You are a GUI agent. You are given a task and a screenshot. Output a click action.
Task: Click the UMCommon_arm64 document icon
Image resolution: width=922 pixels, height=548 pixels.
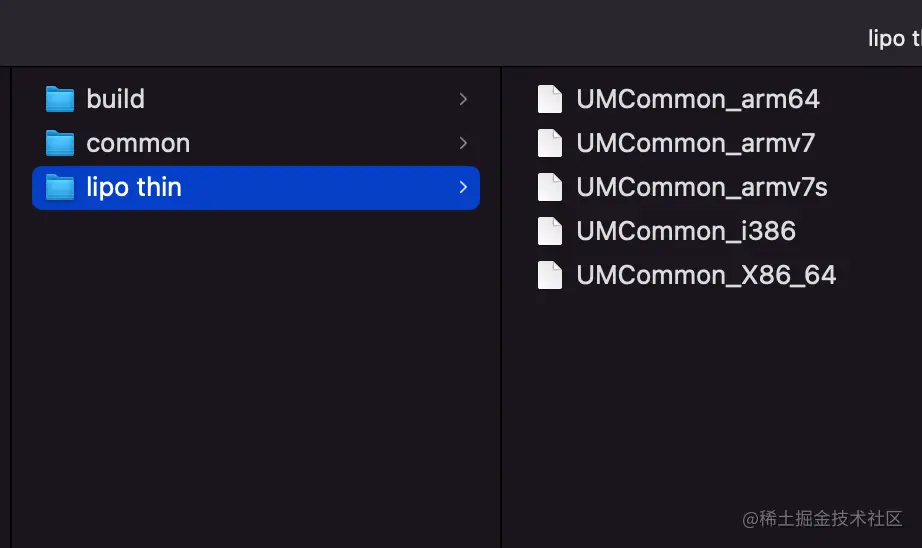coord(550,99)
